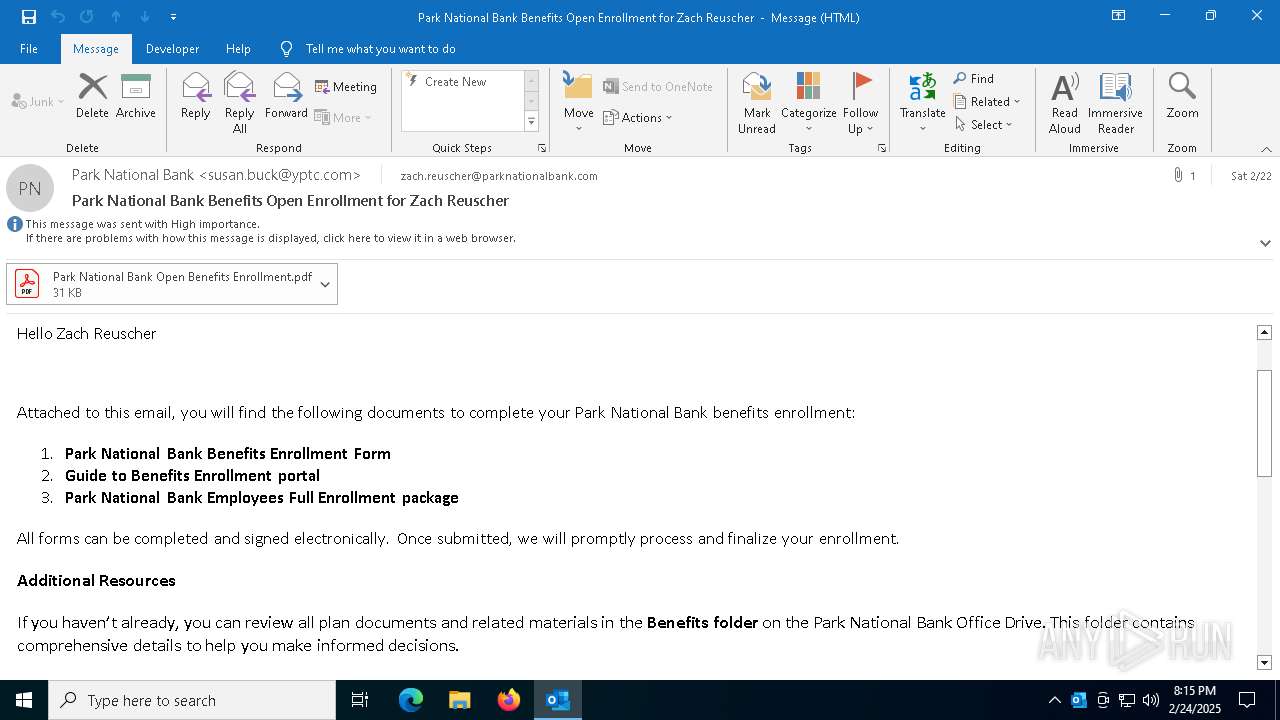Image resolution: width=1280 pixels, height=720 pixels.
Task: Click the Redo icon in quick access toolbar
Action: pyautogui.click(x=87, y=17)
